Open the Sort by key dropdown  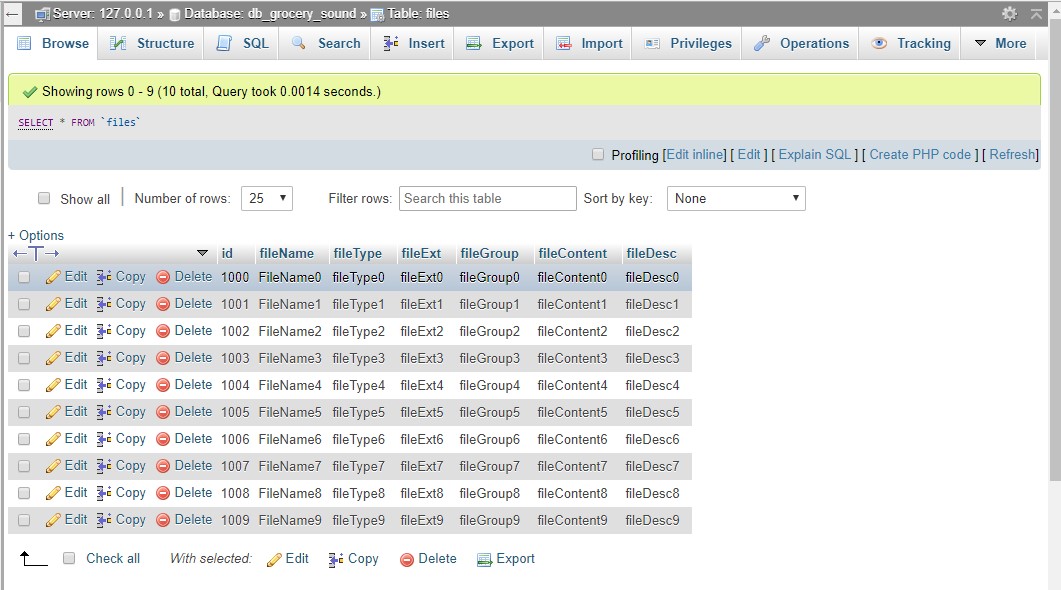[736, 198]
